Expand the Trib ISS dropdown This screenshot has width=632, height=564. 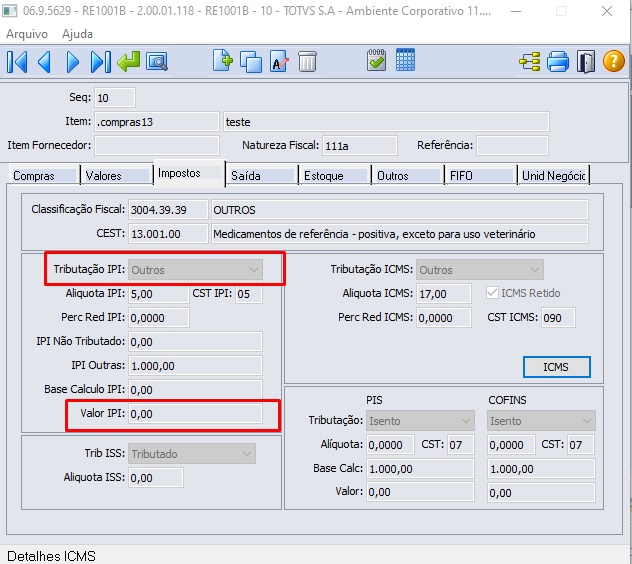pyautogui.click(x=192, y=454)
